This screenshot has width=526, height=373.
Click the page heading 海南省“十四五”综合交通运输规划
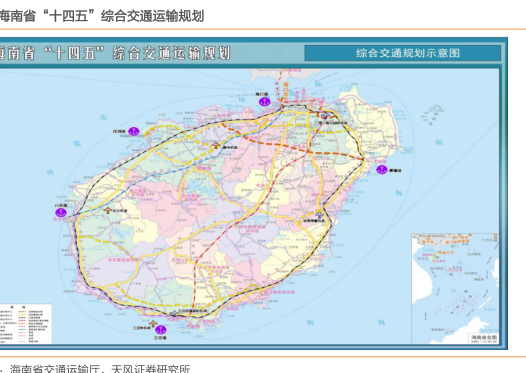pos(101,16)
